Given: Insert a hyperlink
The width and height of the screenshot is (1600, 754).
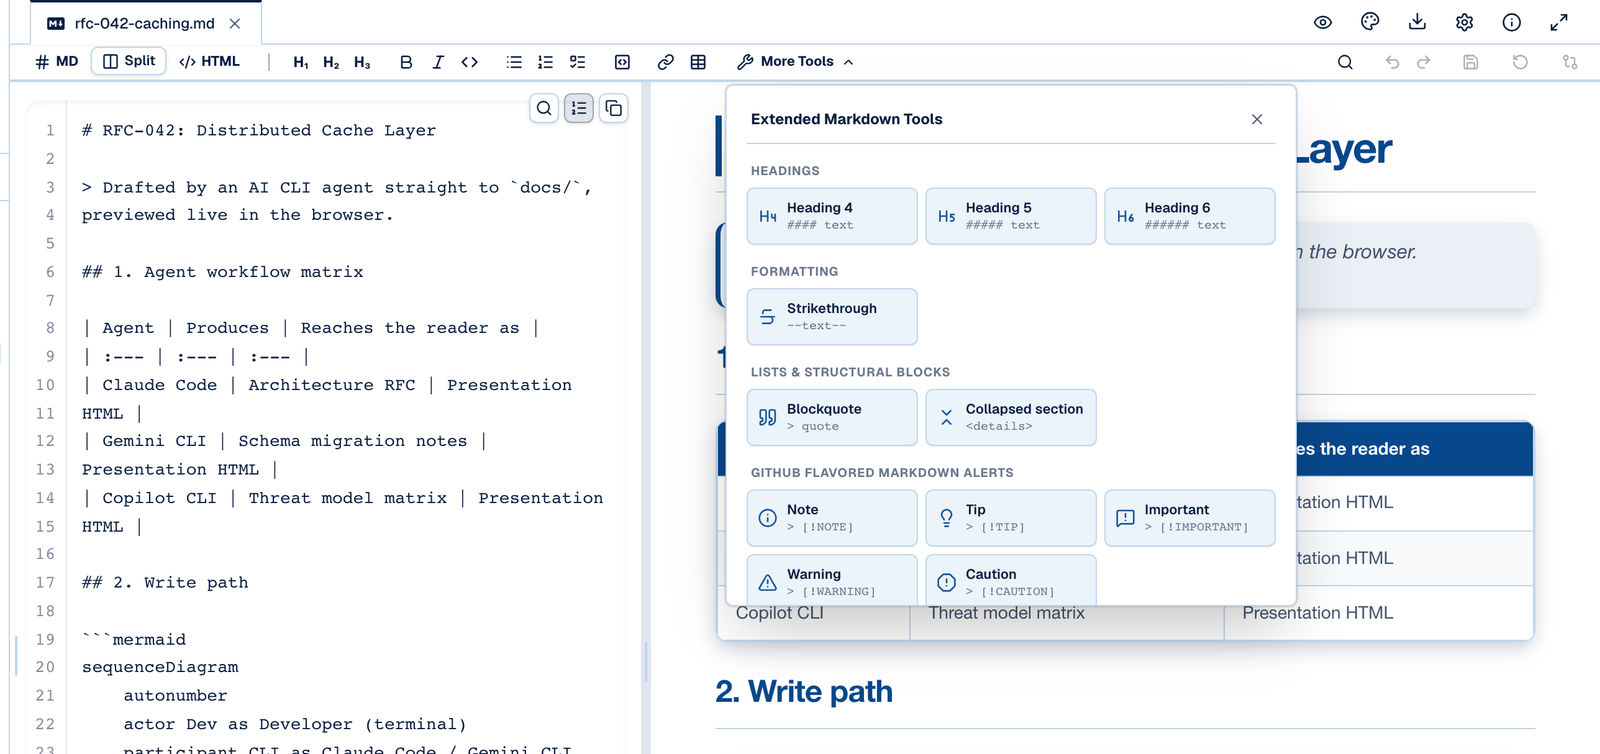Looking at the screenshot, I should 666,62.
